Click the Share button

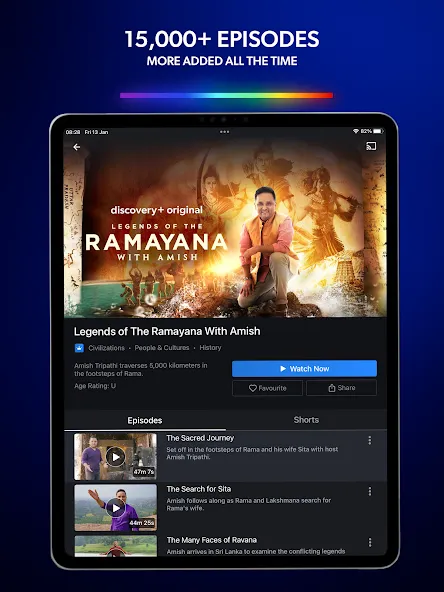click(341, 388)
